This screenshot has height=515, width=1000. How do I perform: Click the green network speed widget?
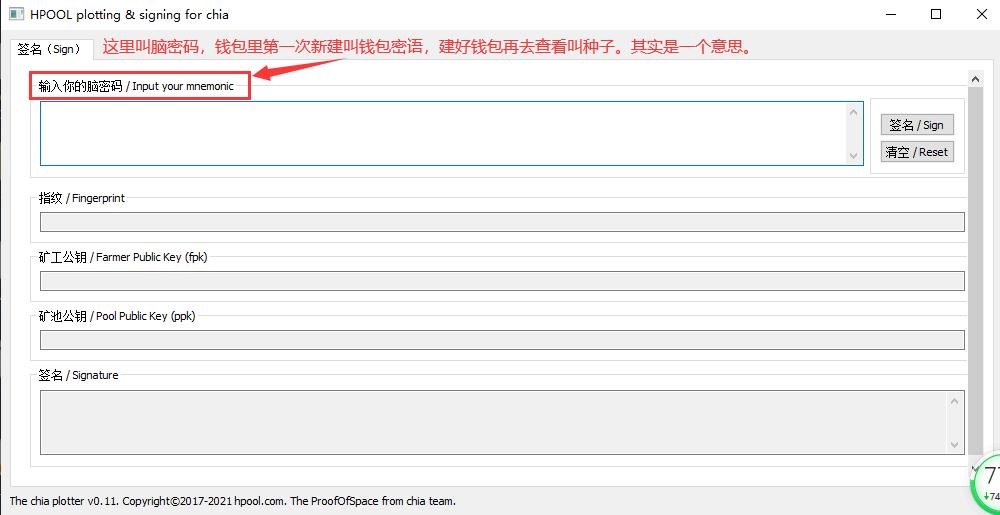coord(985,484)
